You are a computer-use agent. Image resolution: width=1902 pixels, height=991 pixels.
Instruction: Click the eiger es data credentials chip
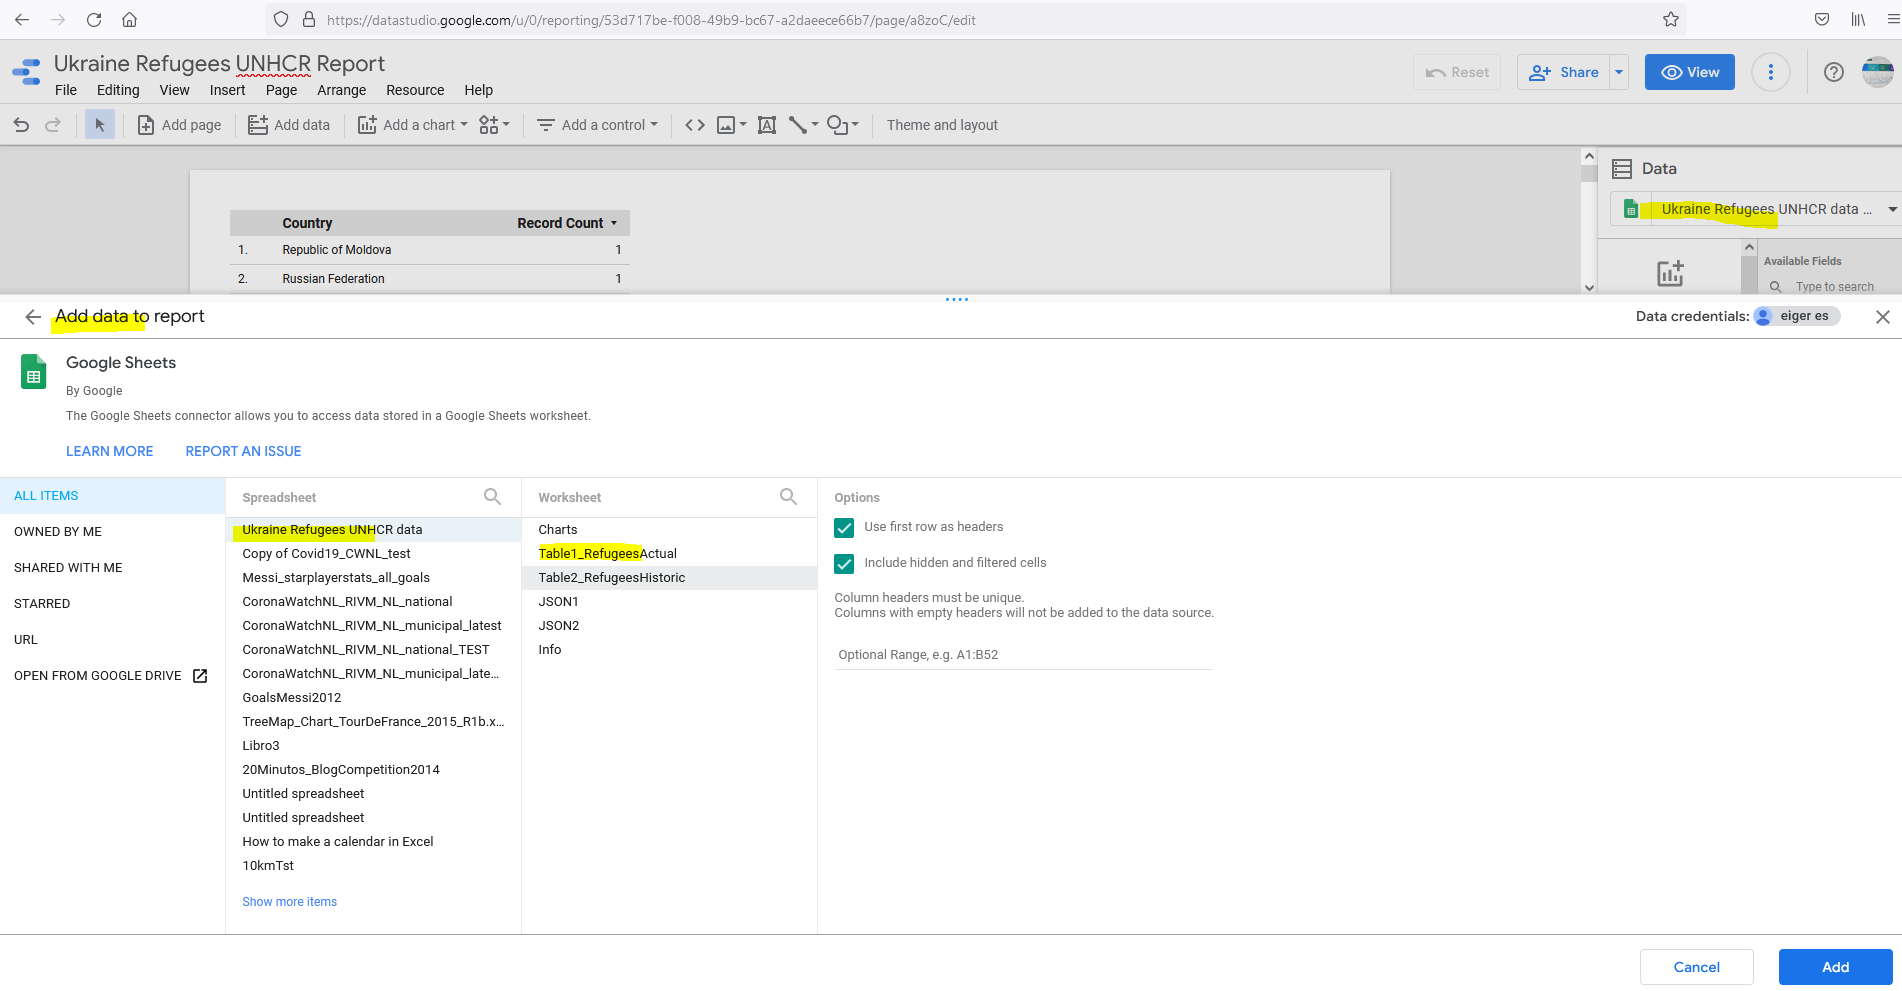tap(1797, 316)
